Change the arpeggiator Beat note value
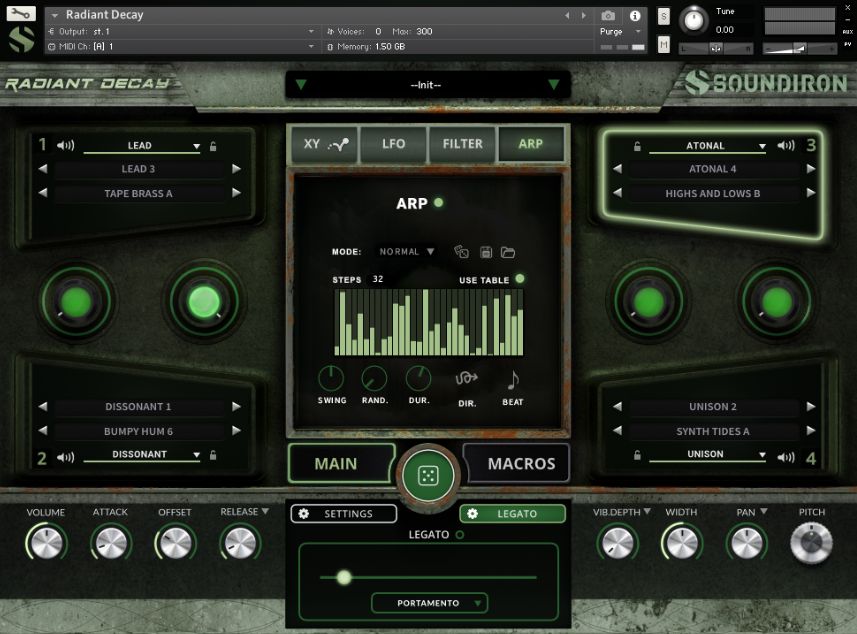Image resolution: width=857 pixels, height=634 pixels. [x=512, y=379]
